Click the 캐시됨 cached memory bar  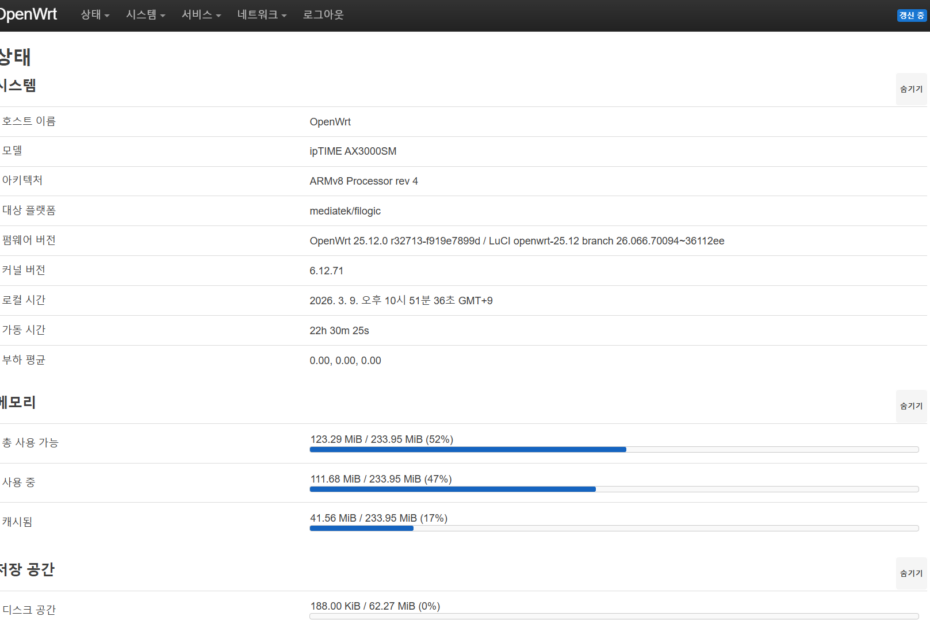click(614, 528)
